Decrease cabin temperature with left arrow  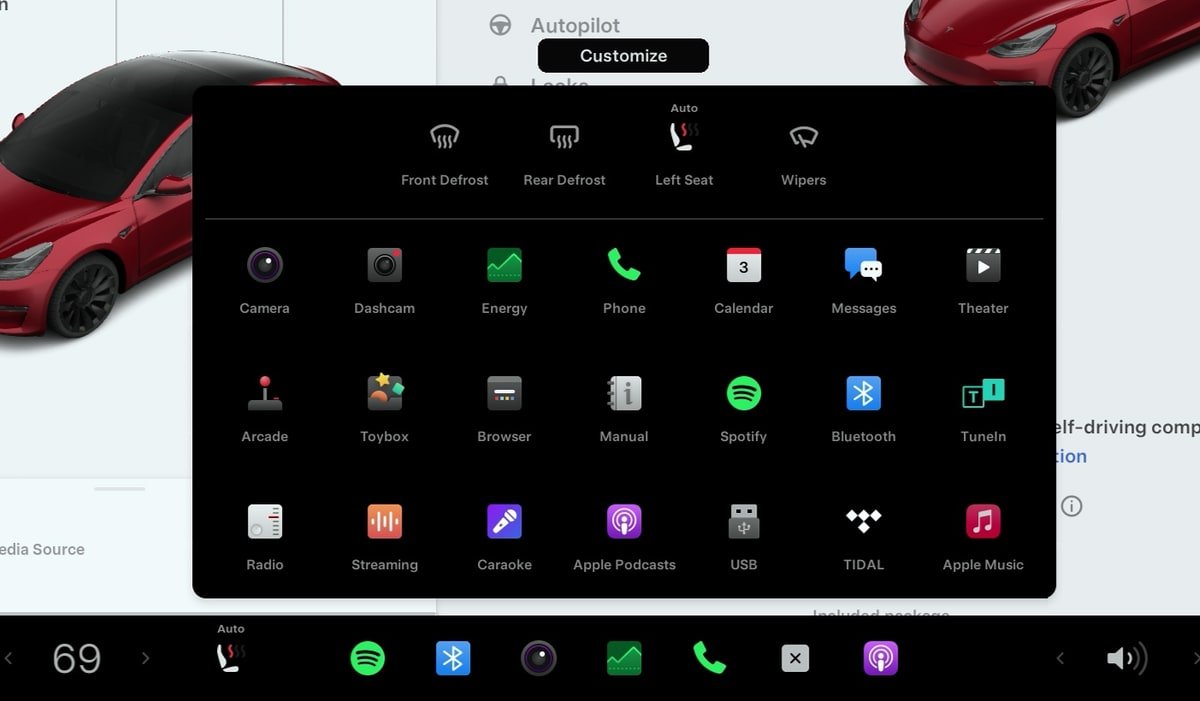click(x=9, y=658)
